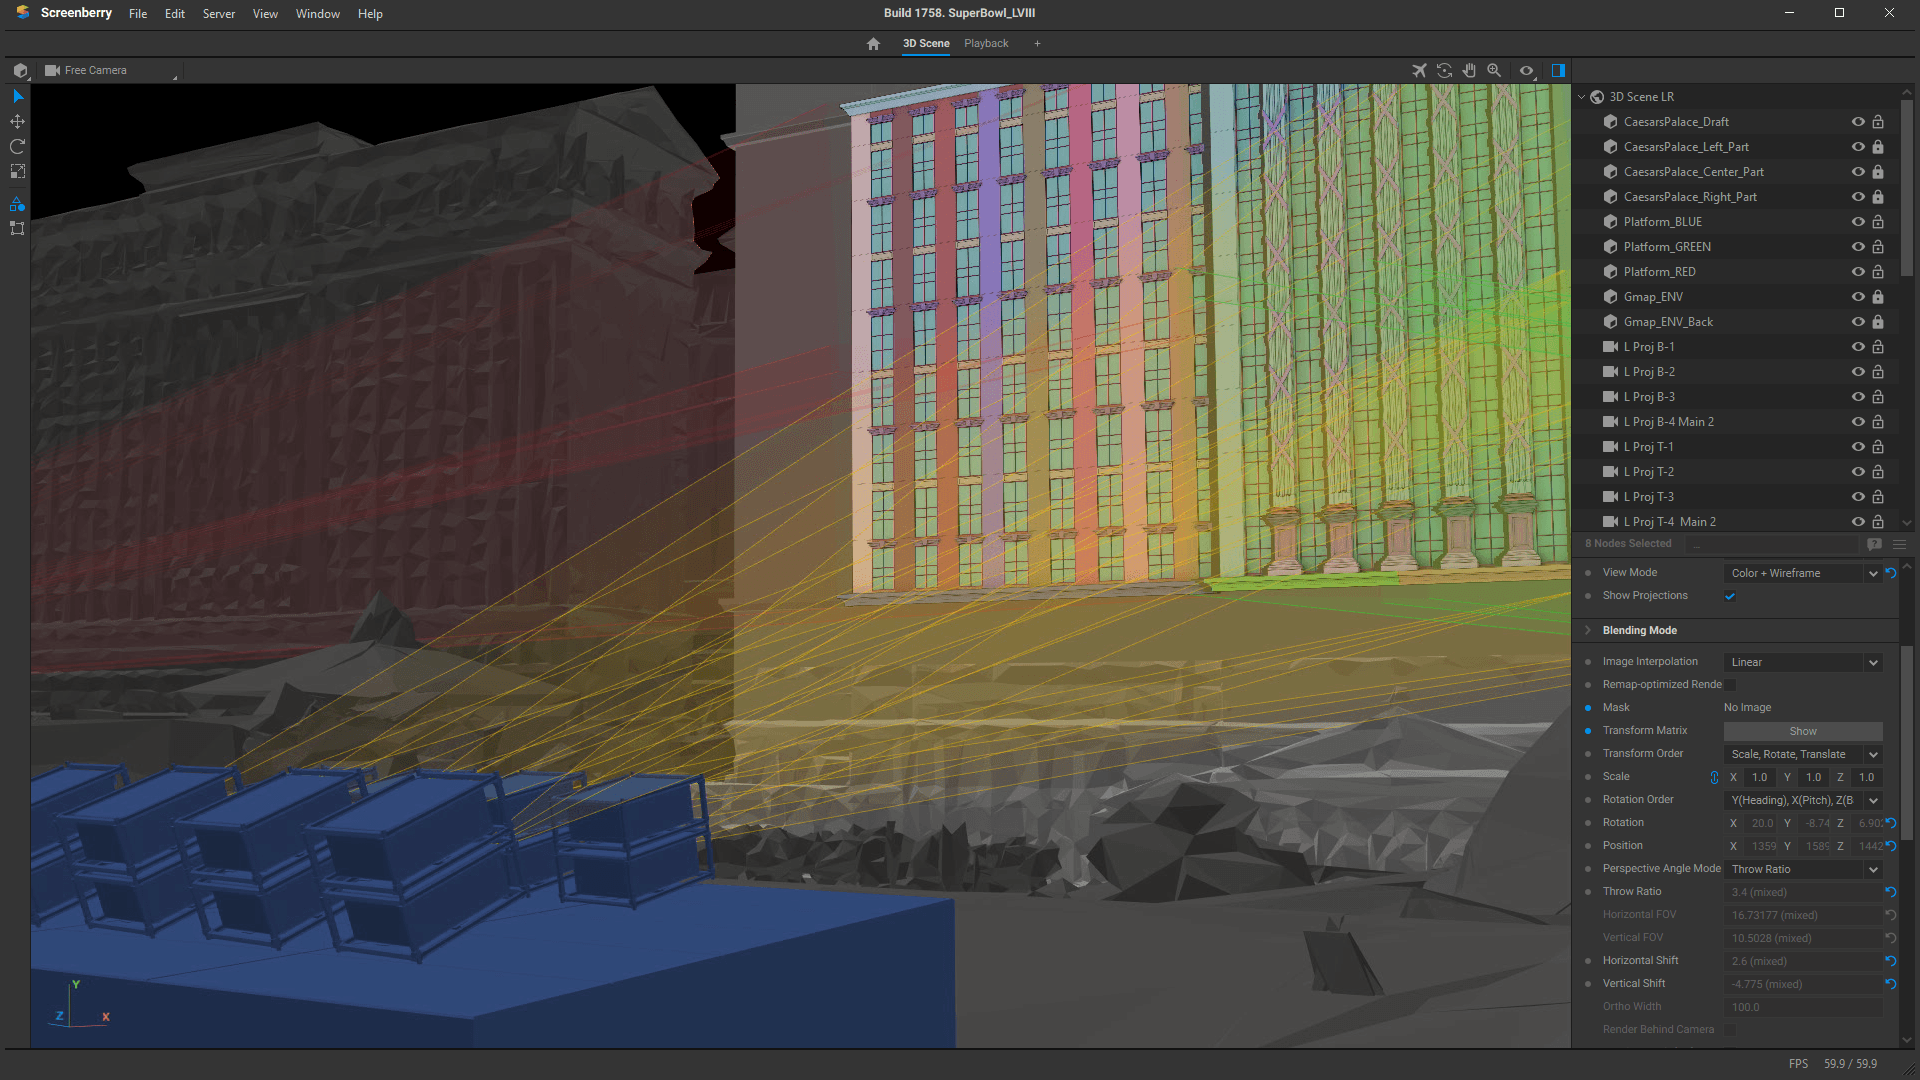Select the Move tool in the left toolbar
1920x1080 pixels.
click(17, 121)
